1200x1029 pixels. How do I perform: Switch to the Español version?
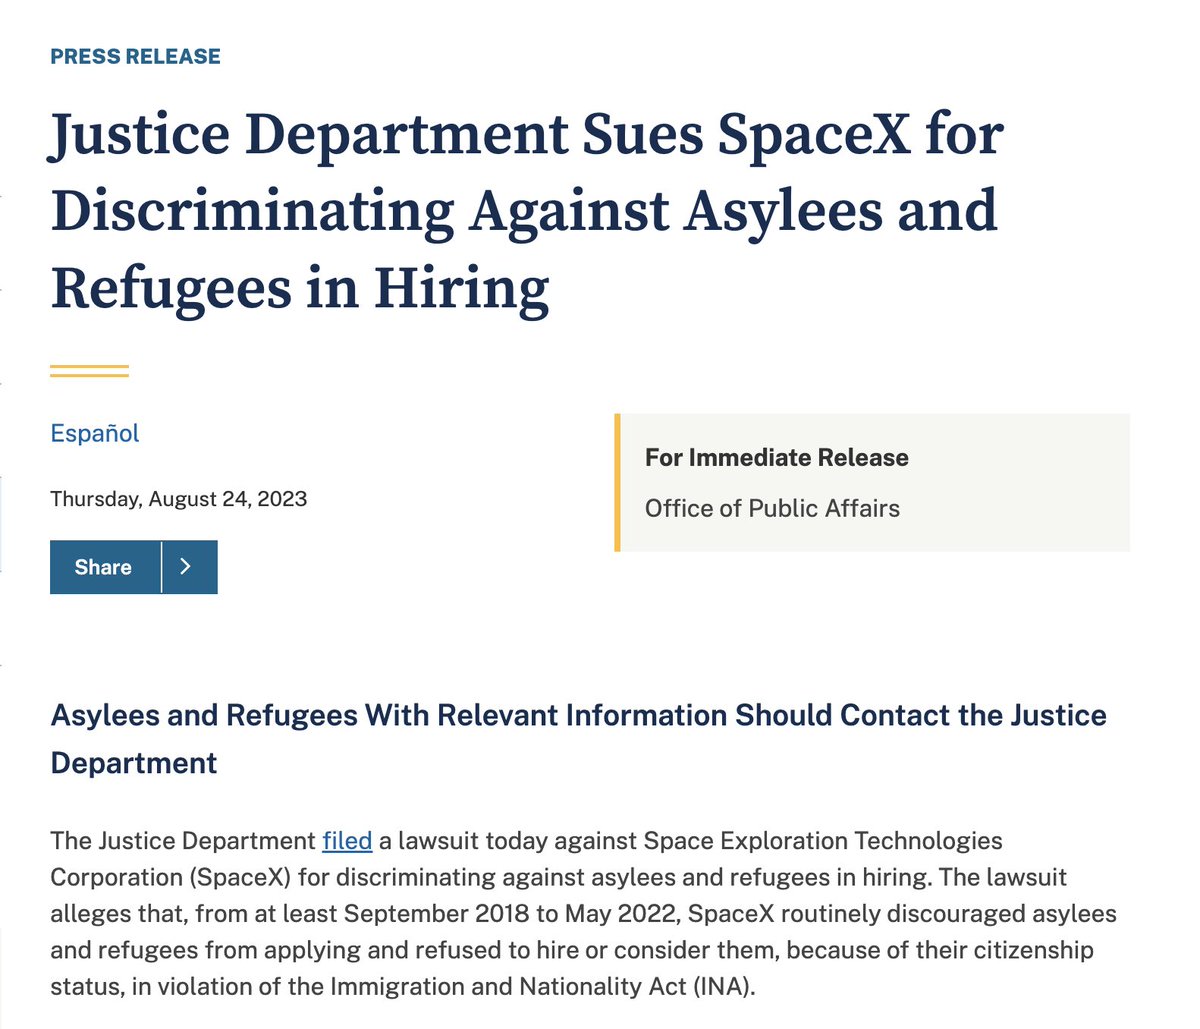(95, 433)
